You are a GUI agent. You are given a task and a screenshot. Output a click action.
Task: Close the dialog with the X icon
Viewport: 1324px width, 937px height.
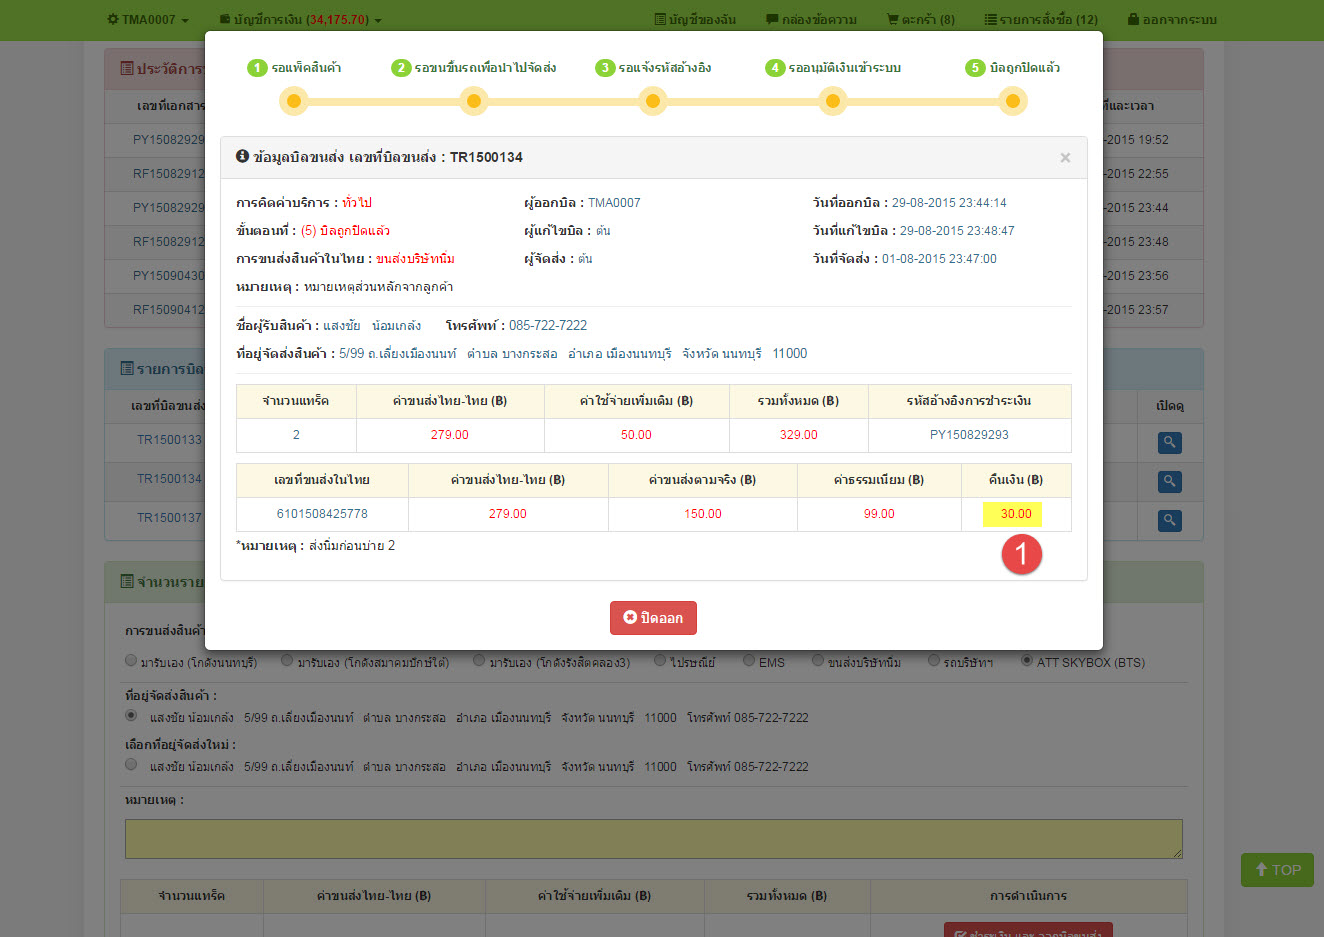pyautogui.click(x=1065, y=158)
